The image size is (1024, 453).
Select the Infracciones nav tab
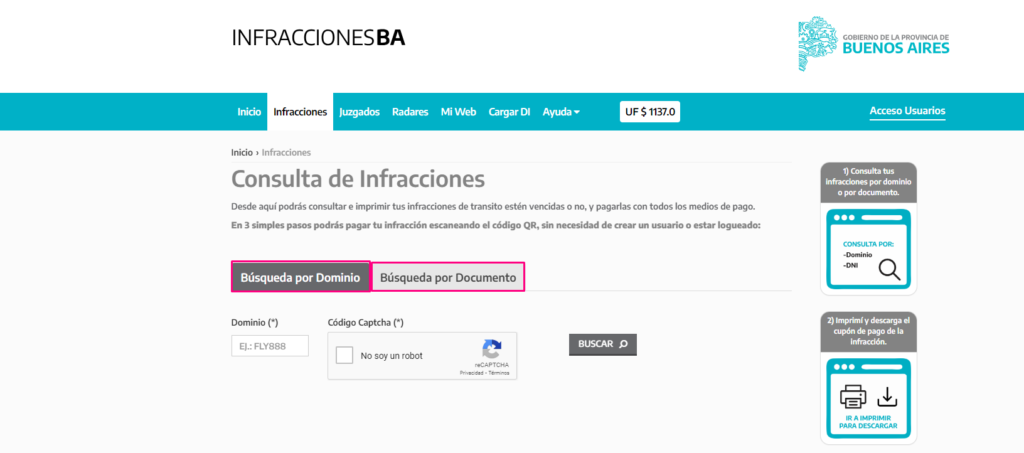[300, 112]
